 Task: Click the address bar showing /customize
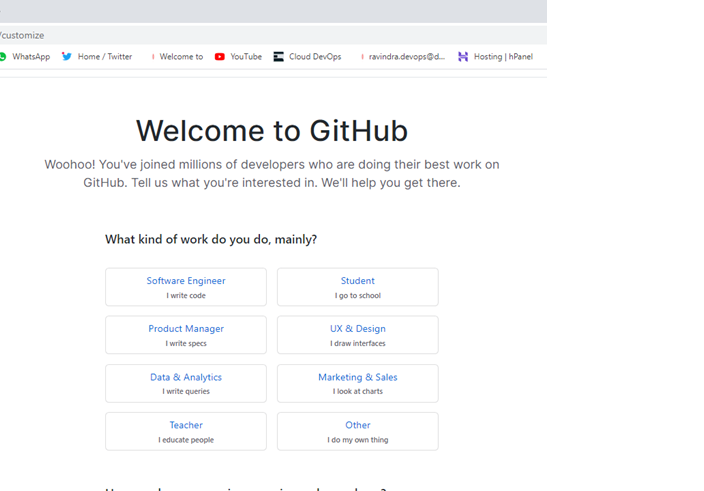(200, 35)
